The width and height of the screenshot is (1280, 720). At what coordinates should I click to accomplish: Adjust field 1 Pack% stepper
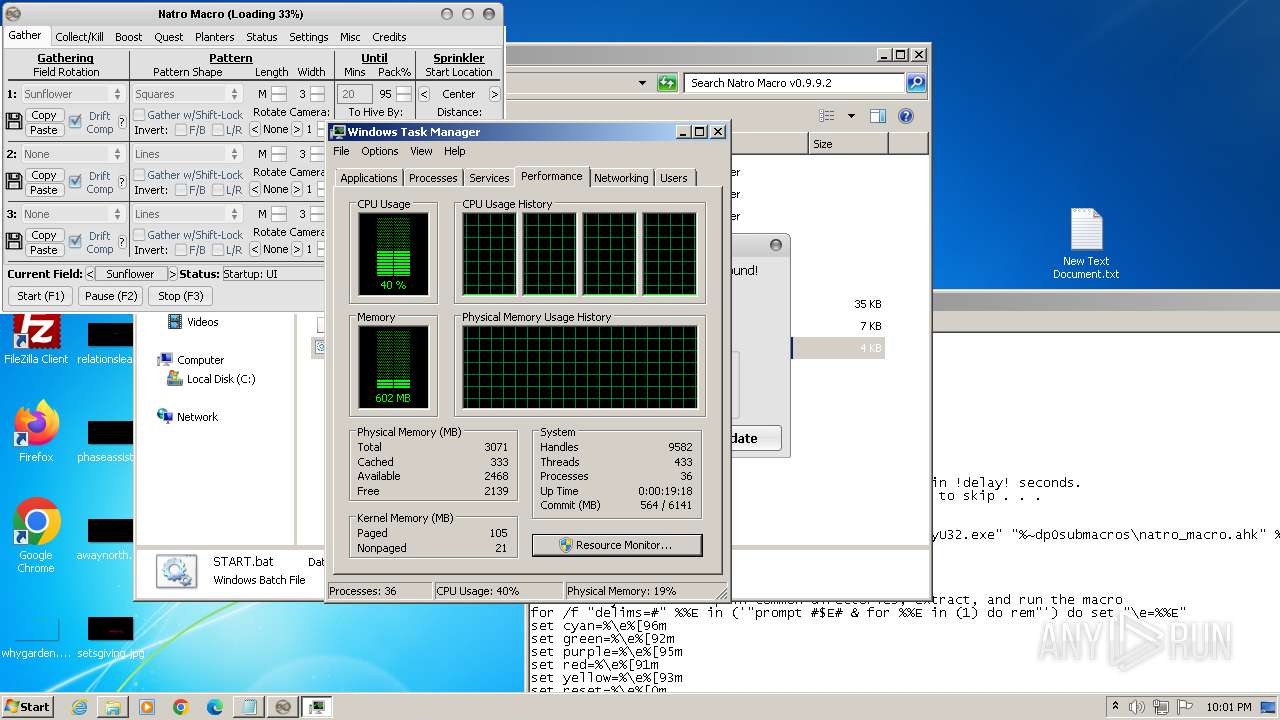pos(403,94)
